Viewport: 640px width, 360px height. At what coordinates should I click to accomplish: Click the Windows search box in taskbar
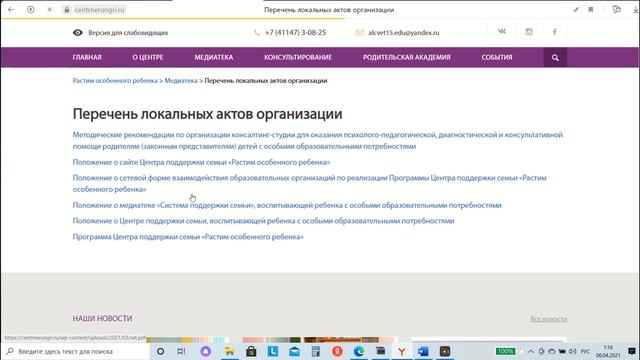click(76, 351)
